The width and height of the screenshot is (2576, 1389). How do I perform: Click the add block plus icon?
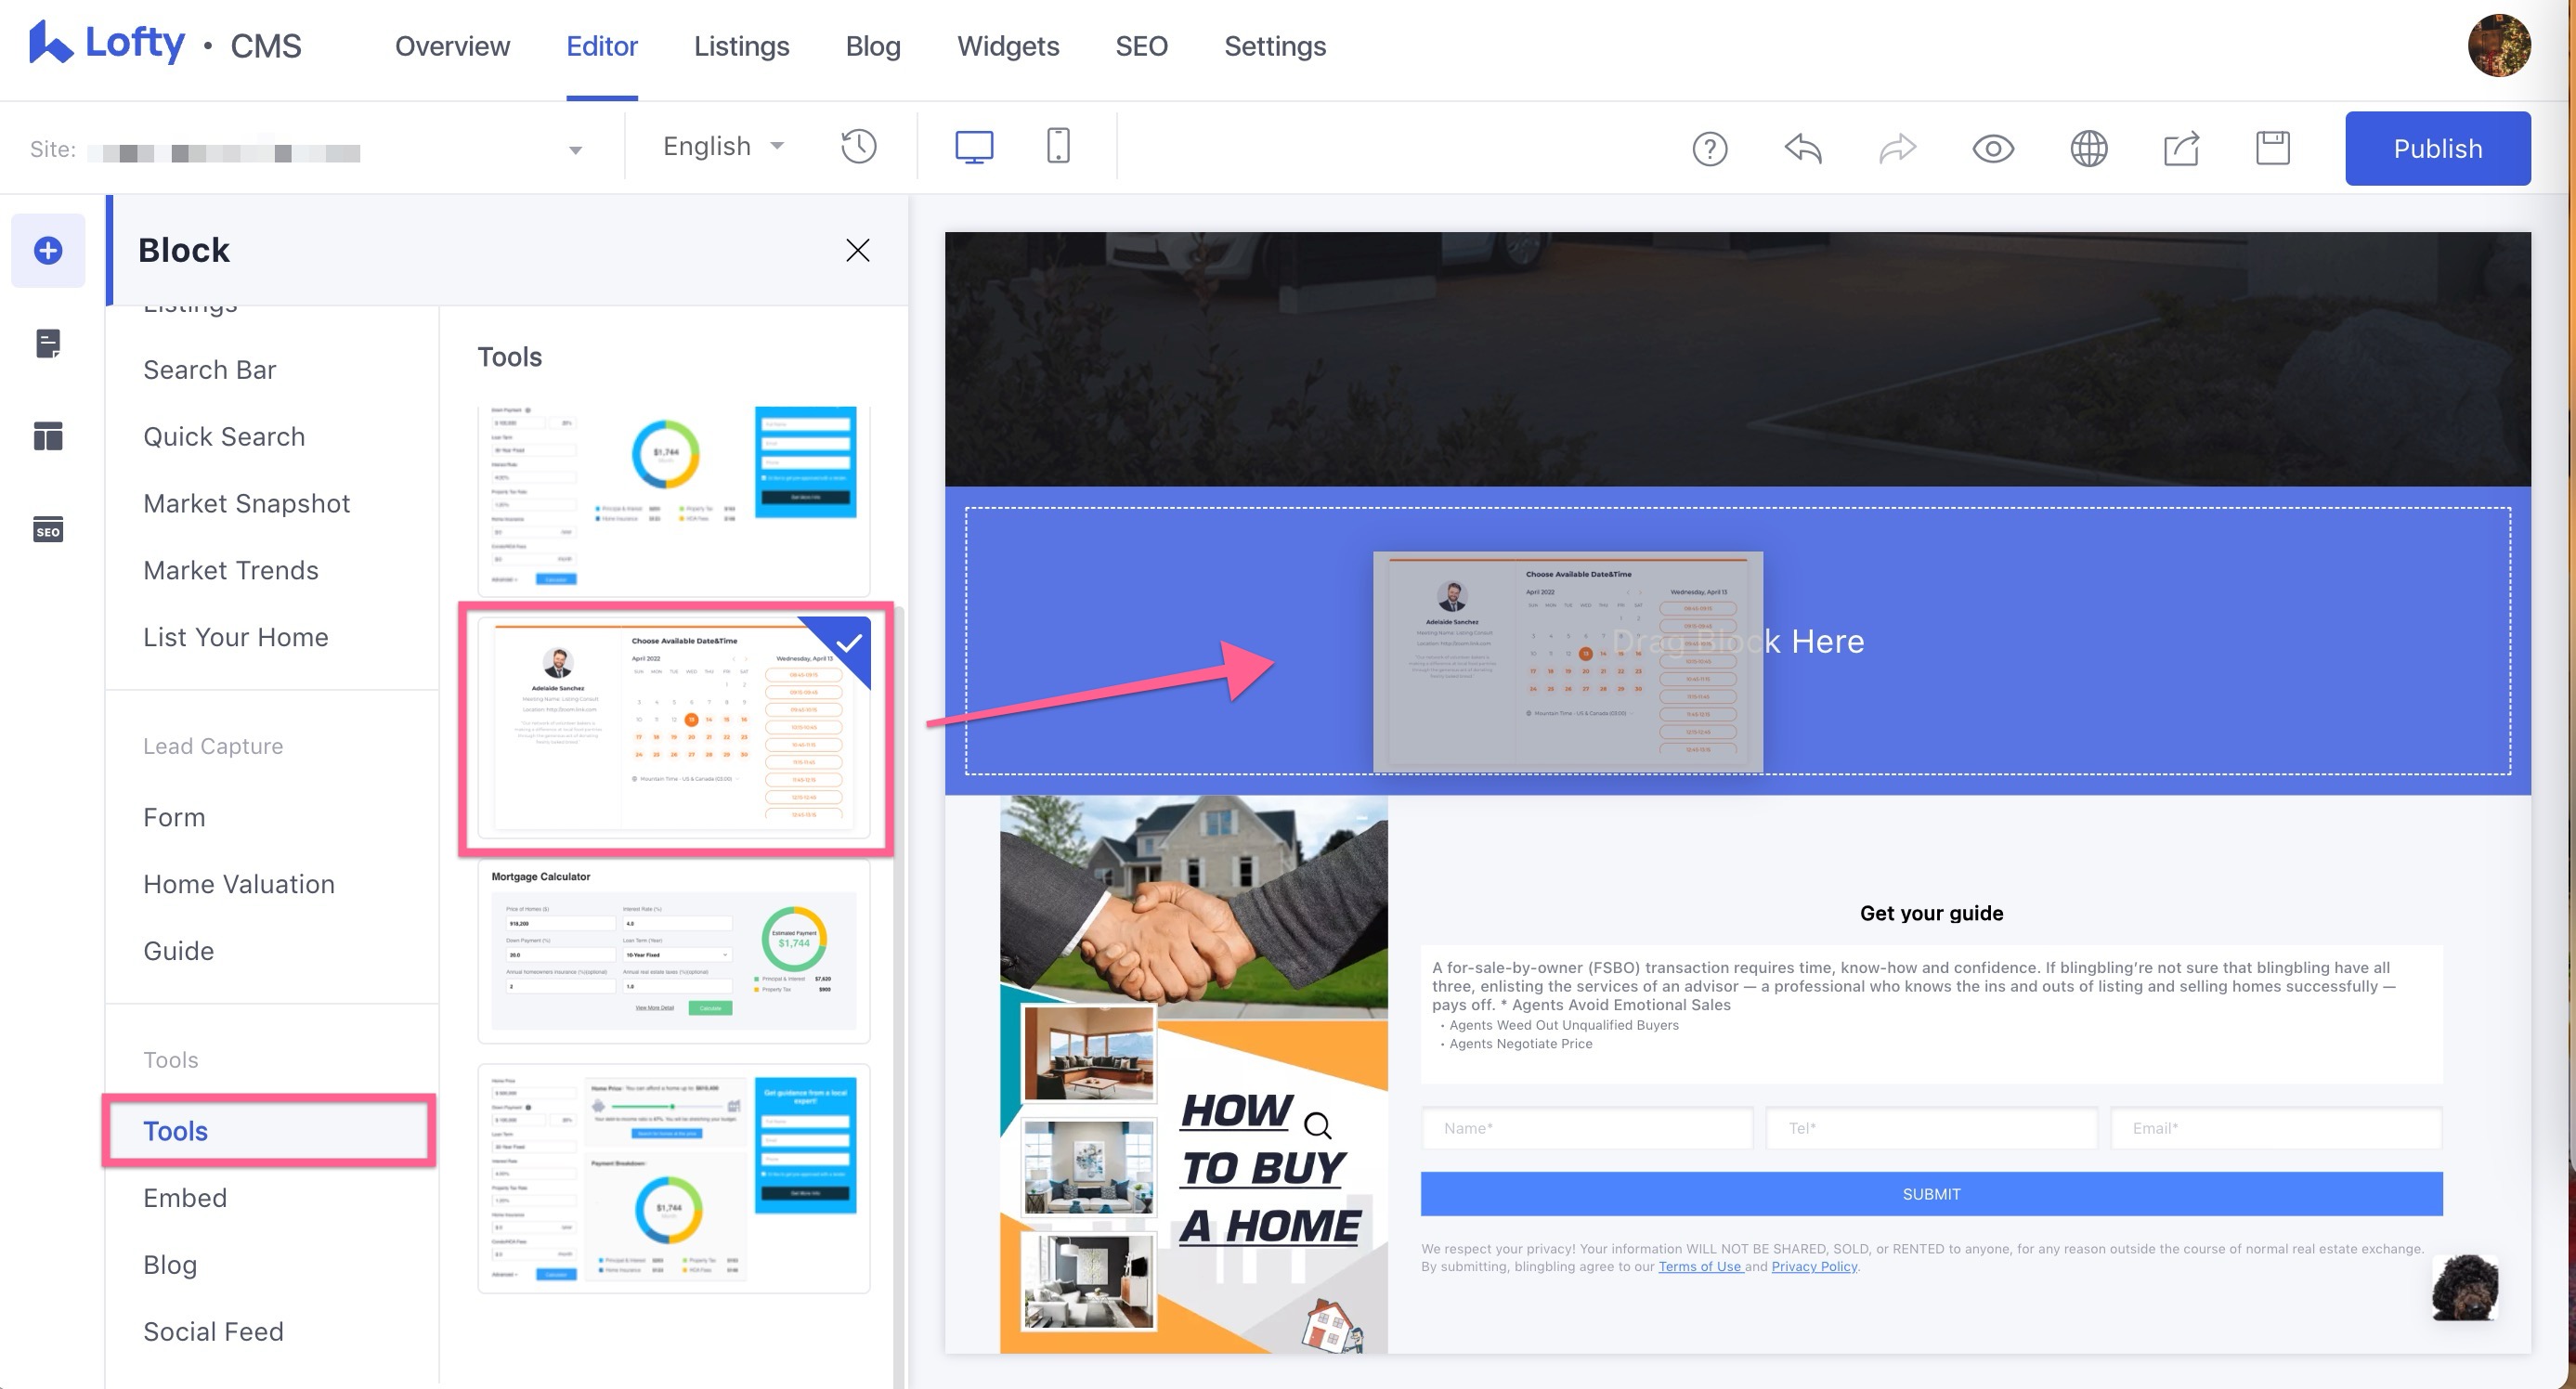coord(48,250)
